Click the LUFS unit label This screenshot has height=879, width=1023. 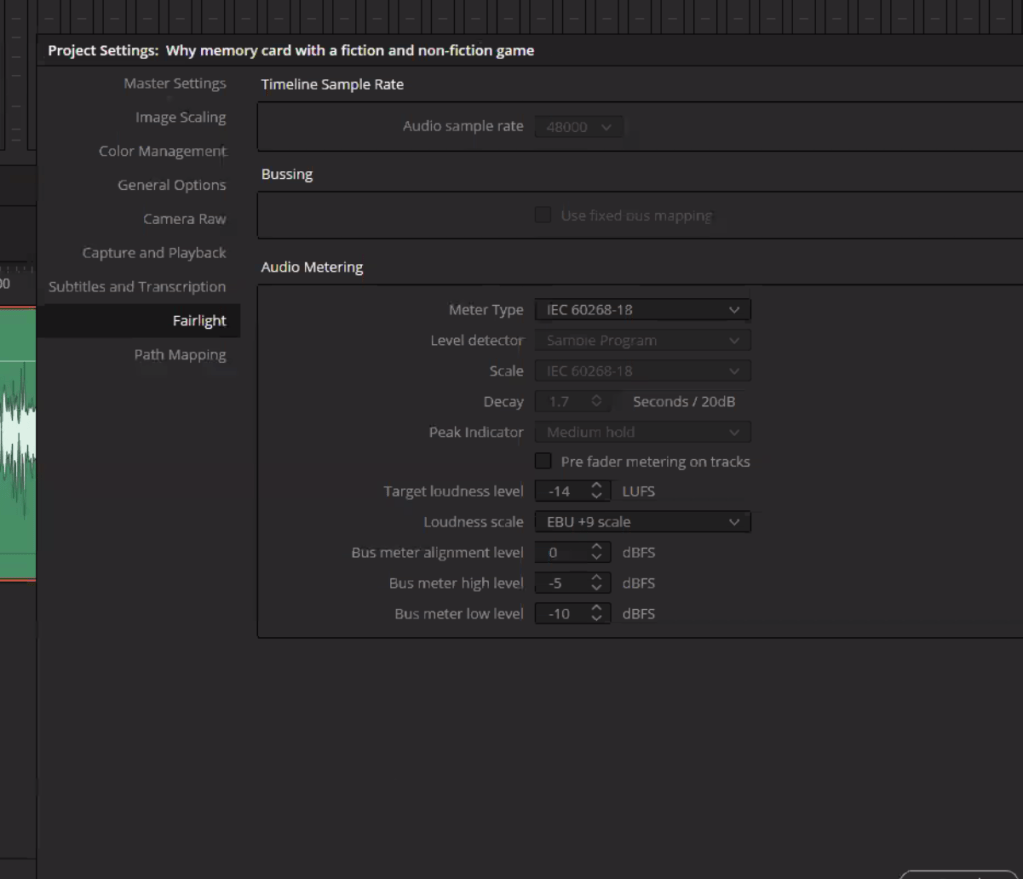[x=638, y=491]
